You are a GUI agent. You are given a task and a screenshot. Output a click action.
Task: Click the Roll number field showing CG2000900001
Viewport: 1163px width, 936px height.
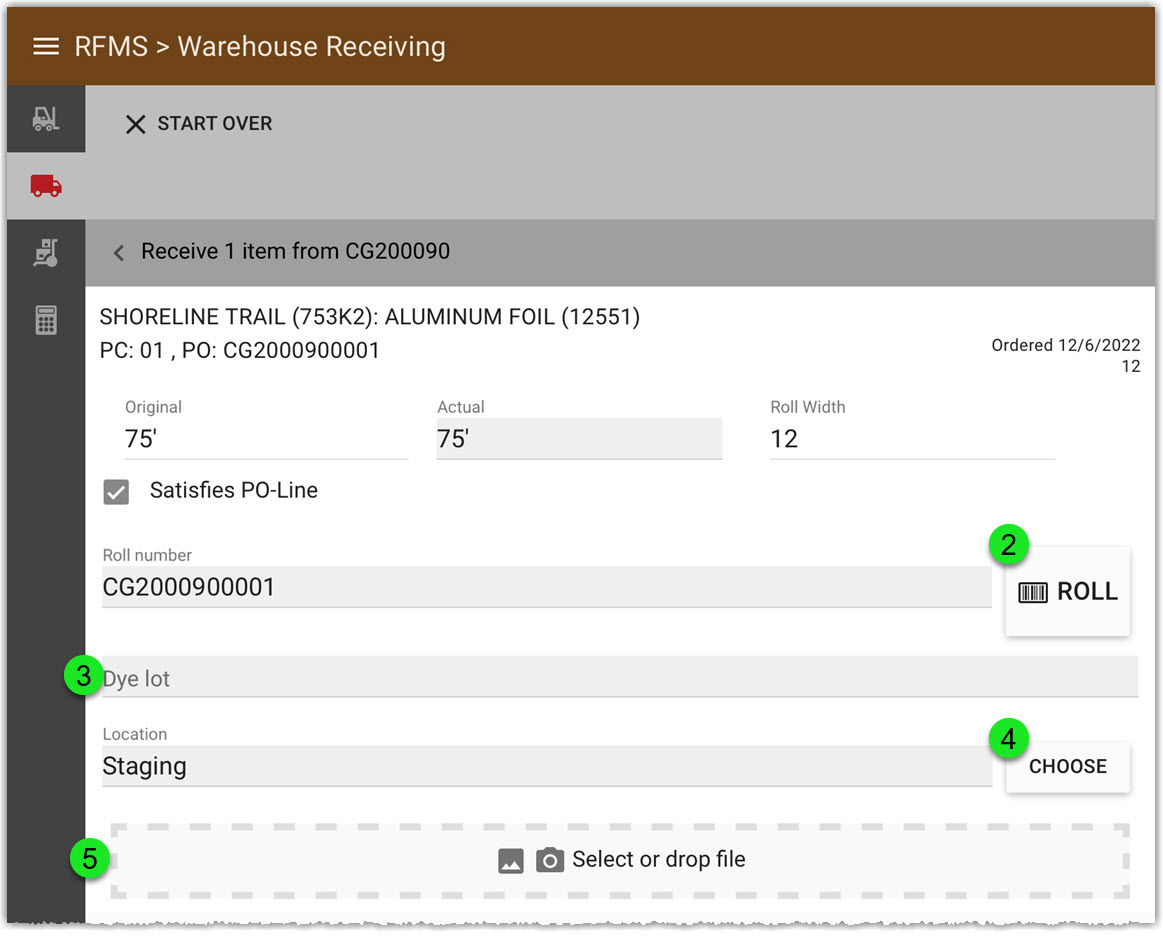[500, 587]
